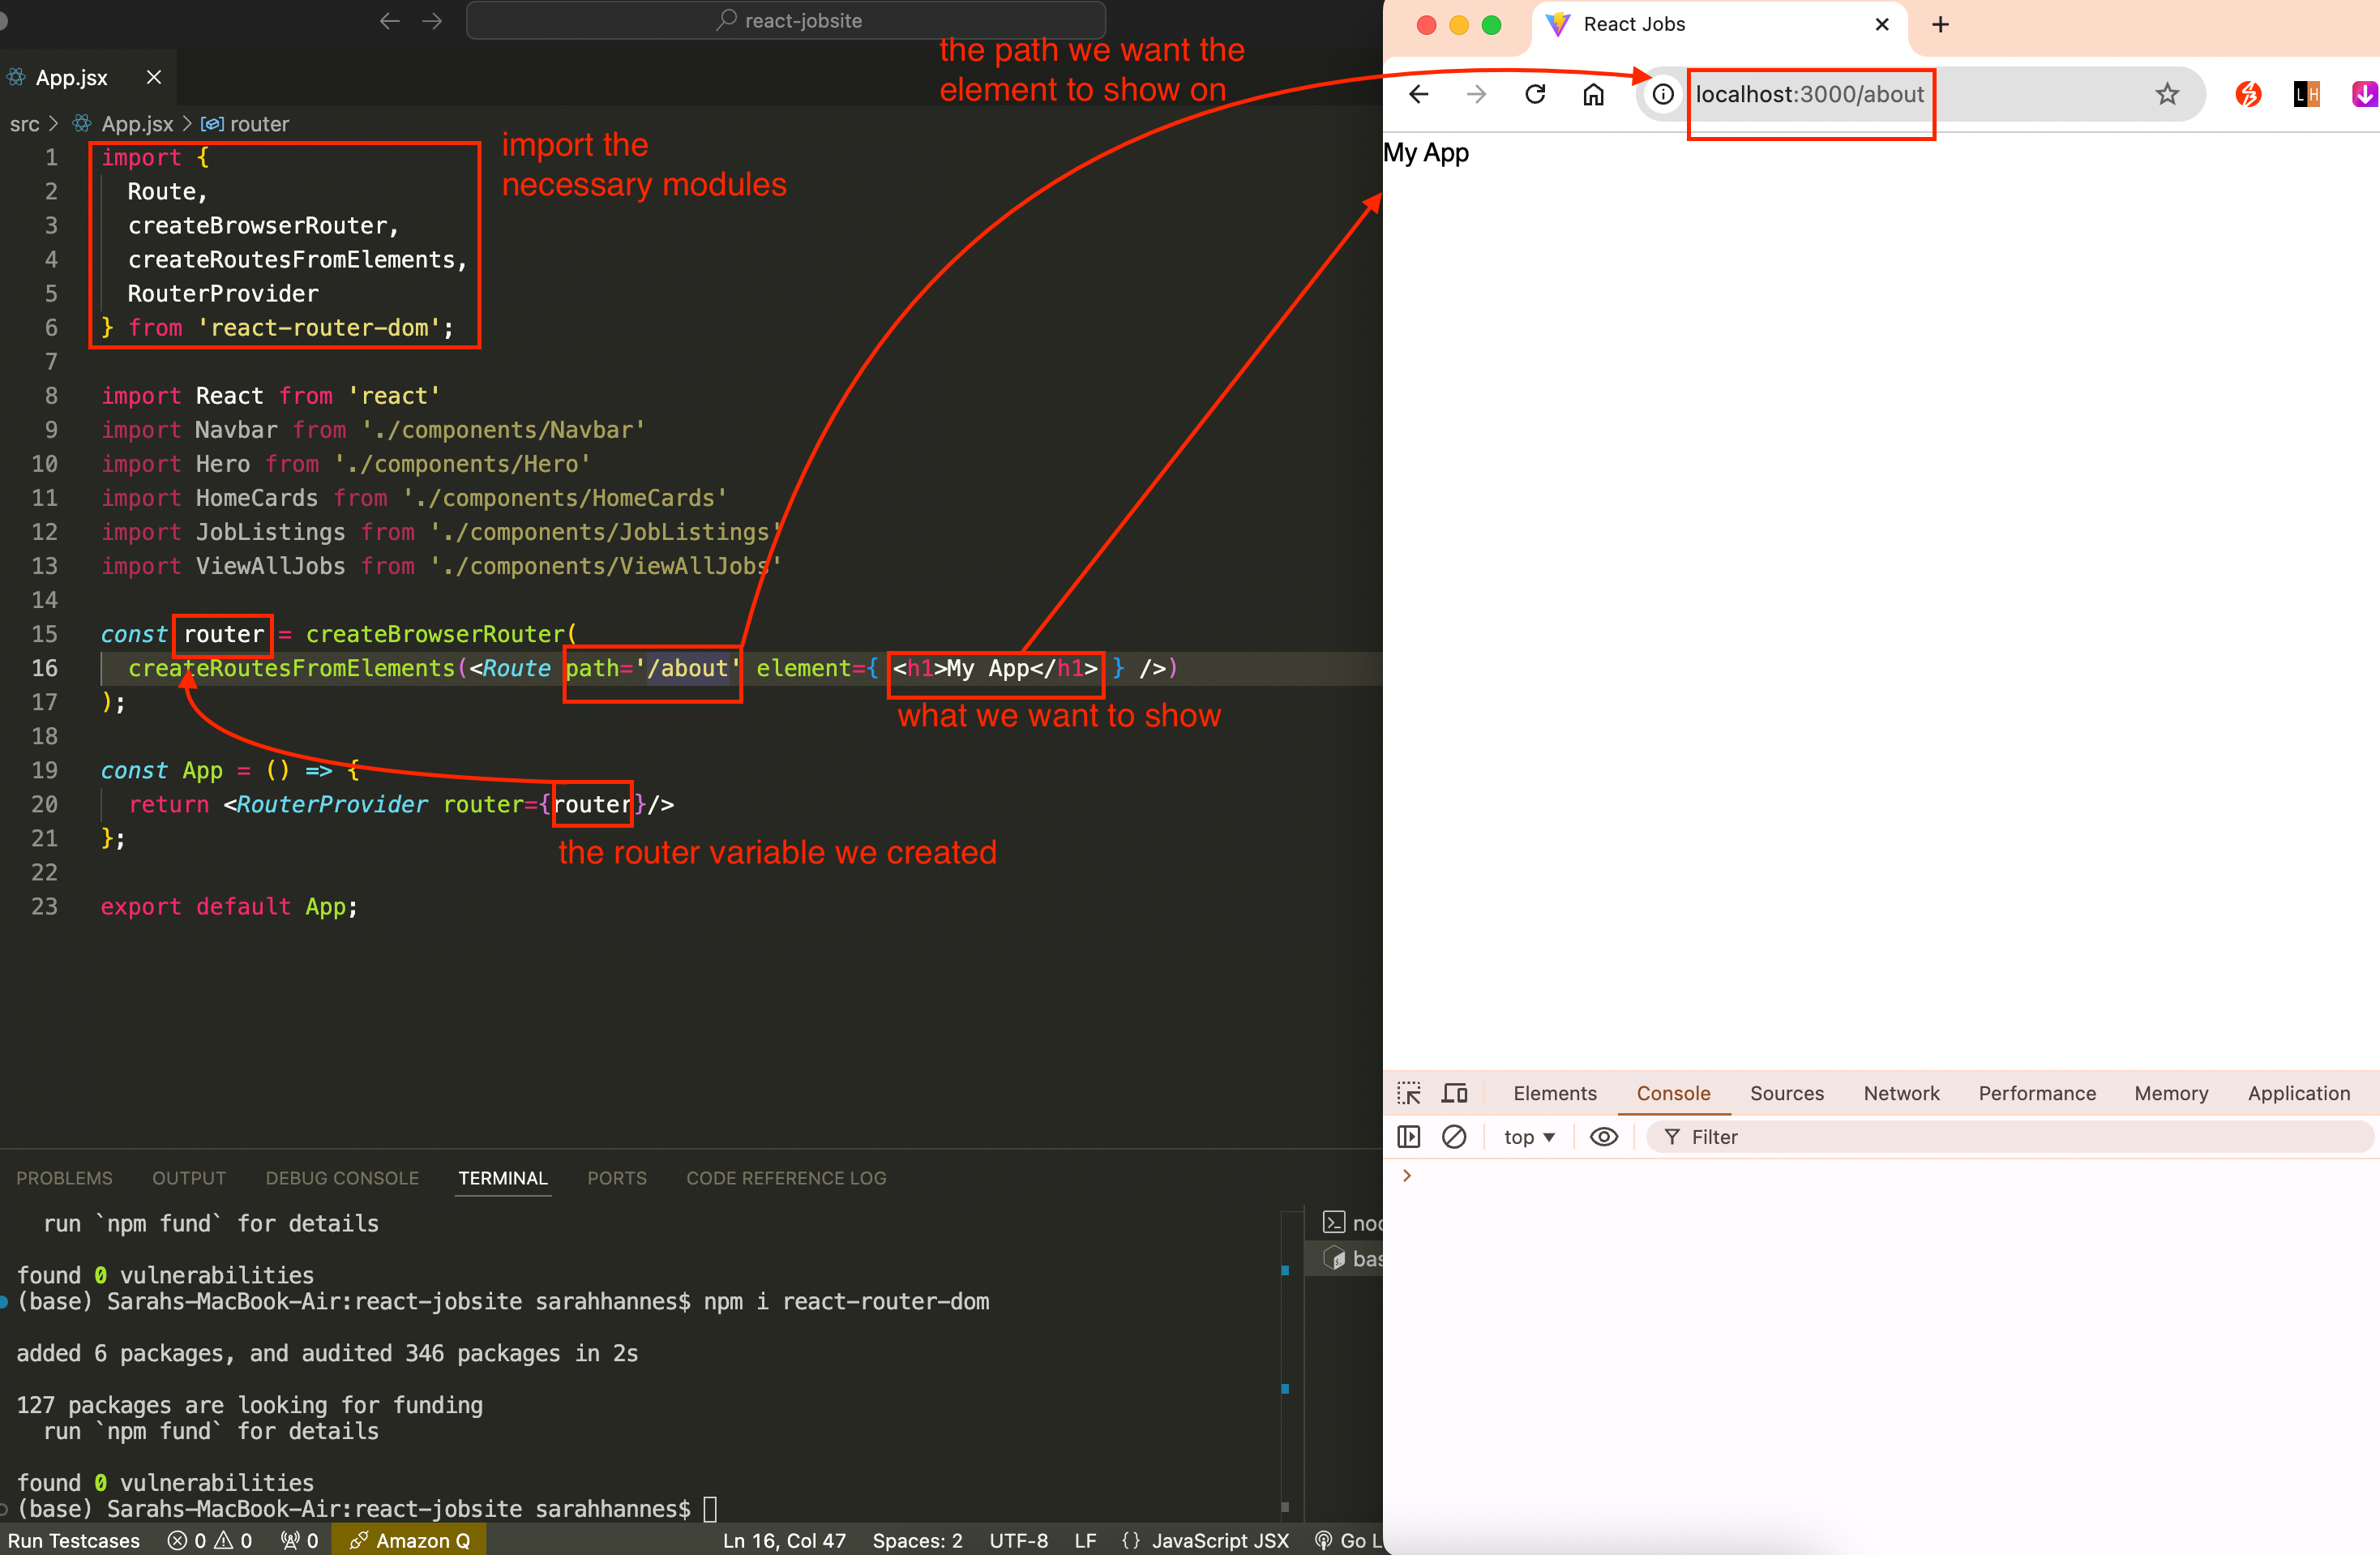Open the OUTPUT panel tab
The width and height of the screenshot is (2380, 1555).
pos(189,1178)
